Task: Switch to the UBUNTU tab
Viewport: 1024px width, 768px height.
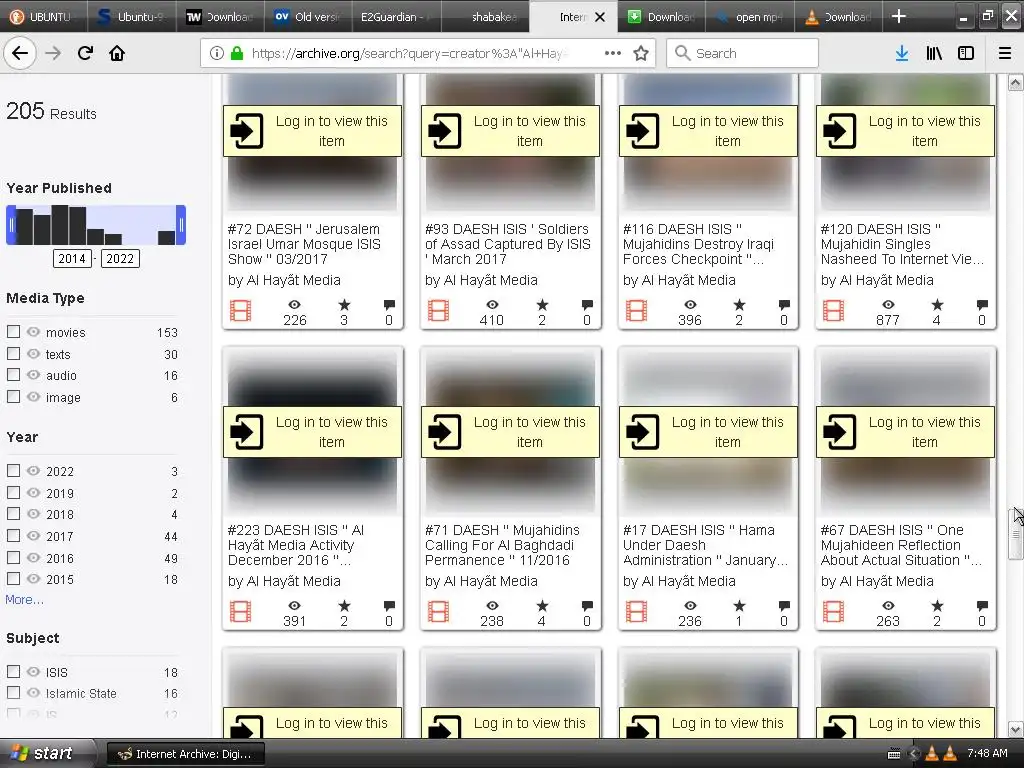Action: (44, 16)
